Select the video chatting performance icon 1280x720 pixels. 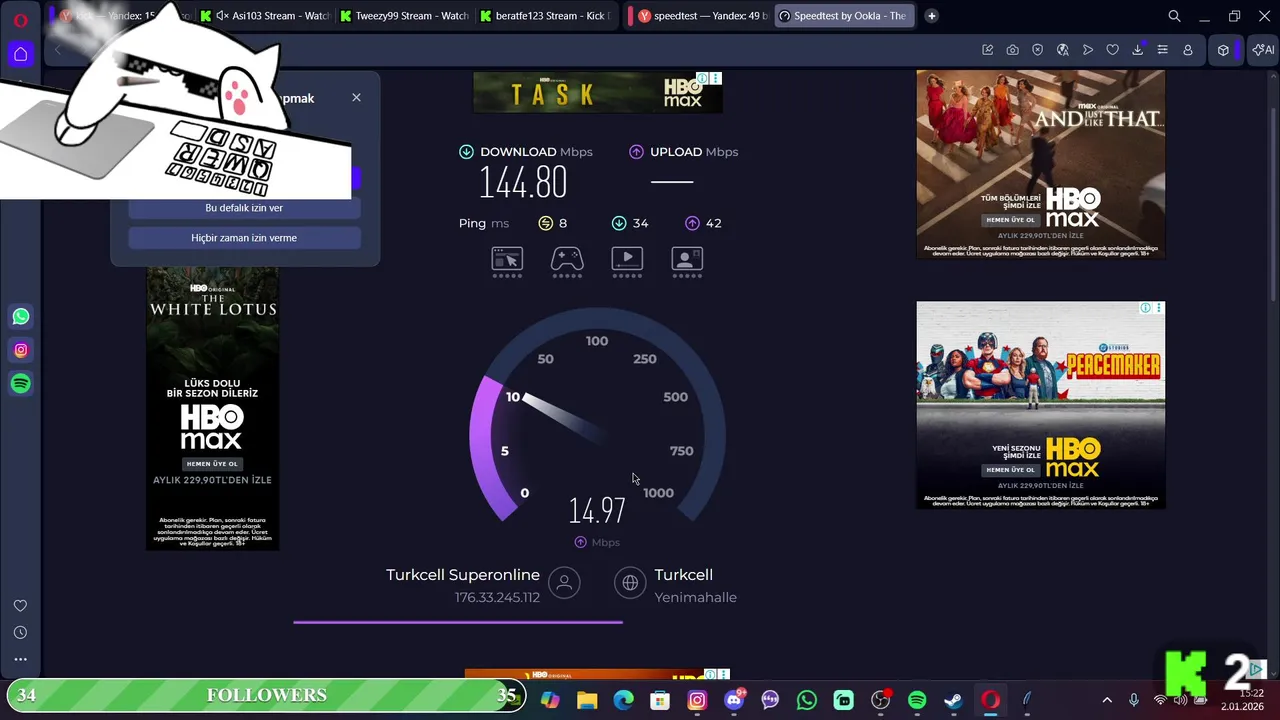[x=687, y=260]
